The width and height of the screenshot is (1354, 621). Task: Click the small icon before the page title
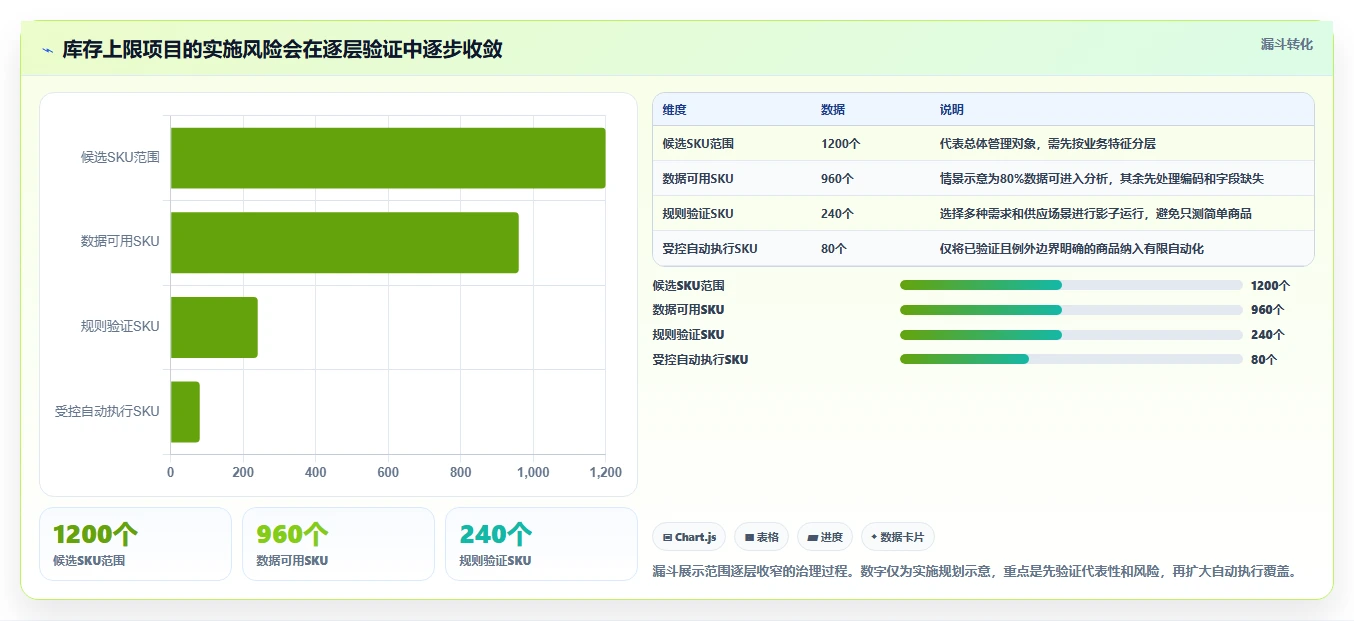[x=47, y=50]
